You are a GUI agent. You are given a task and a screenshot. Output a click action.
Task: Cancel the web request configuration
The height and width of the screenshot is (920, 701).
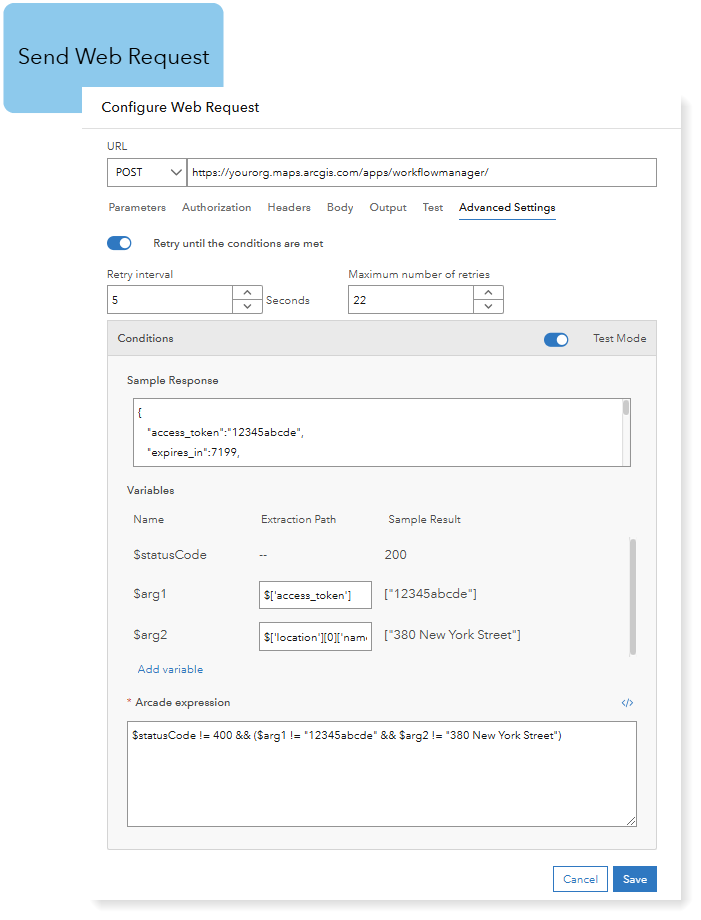(x=580, y=879)
